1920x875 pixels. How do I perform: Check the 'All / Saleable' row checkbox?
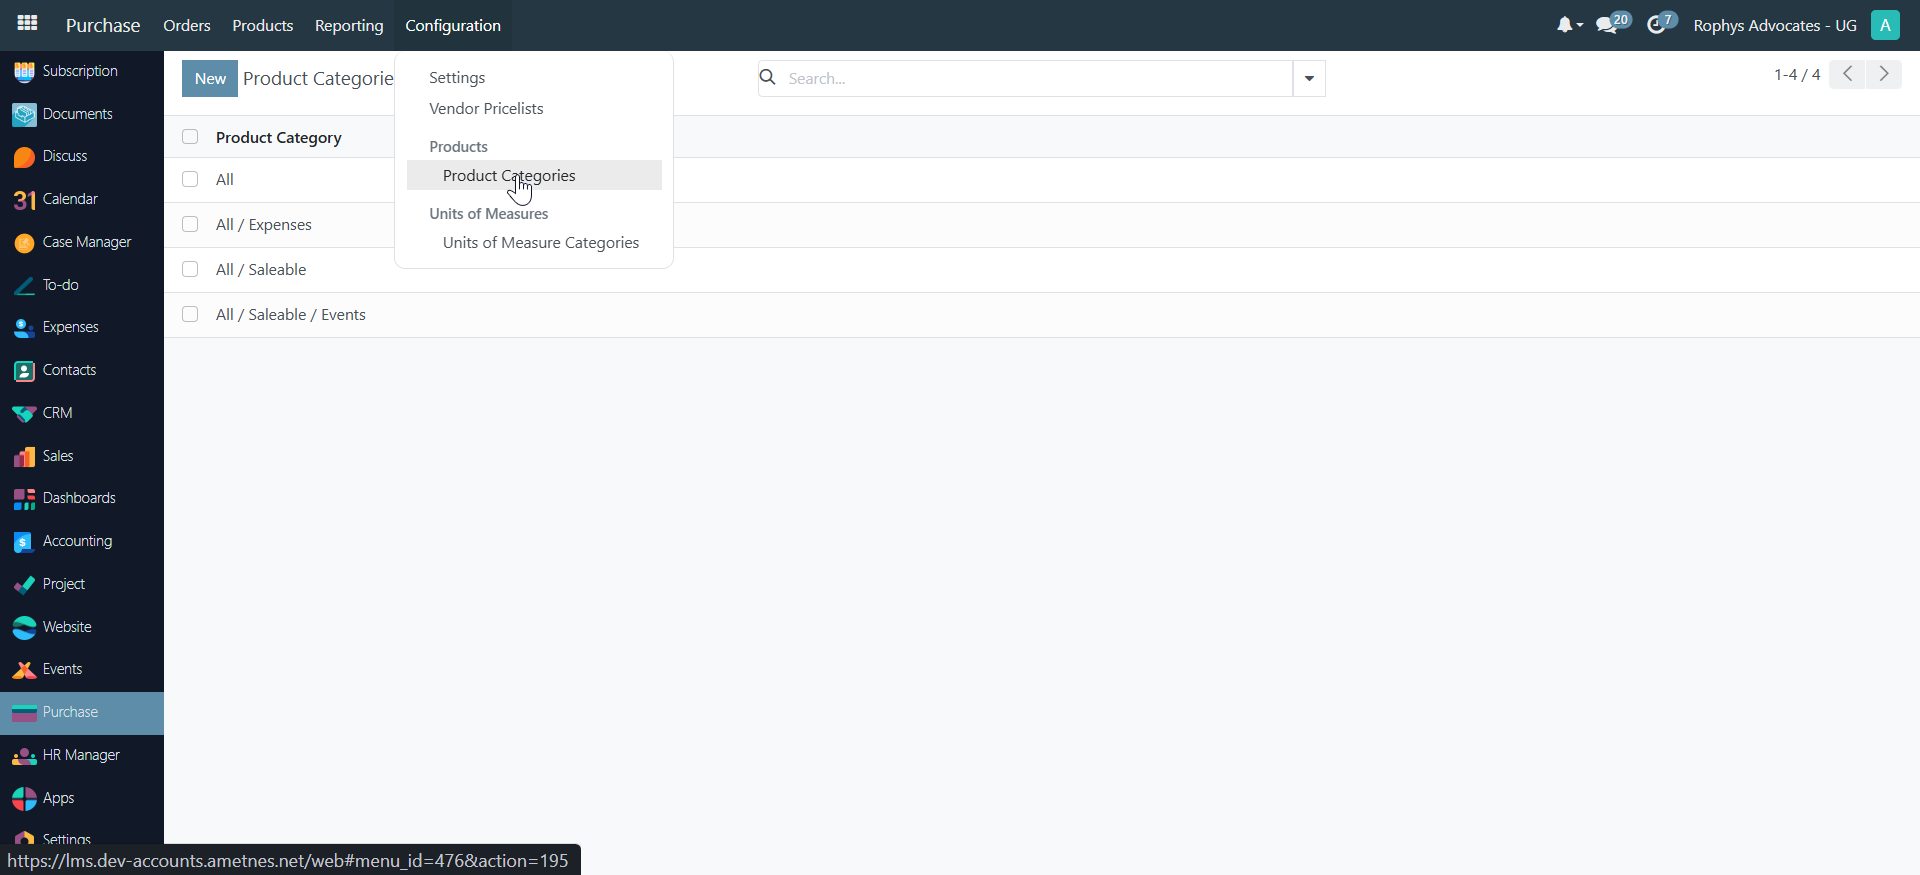tap(190, 269)
